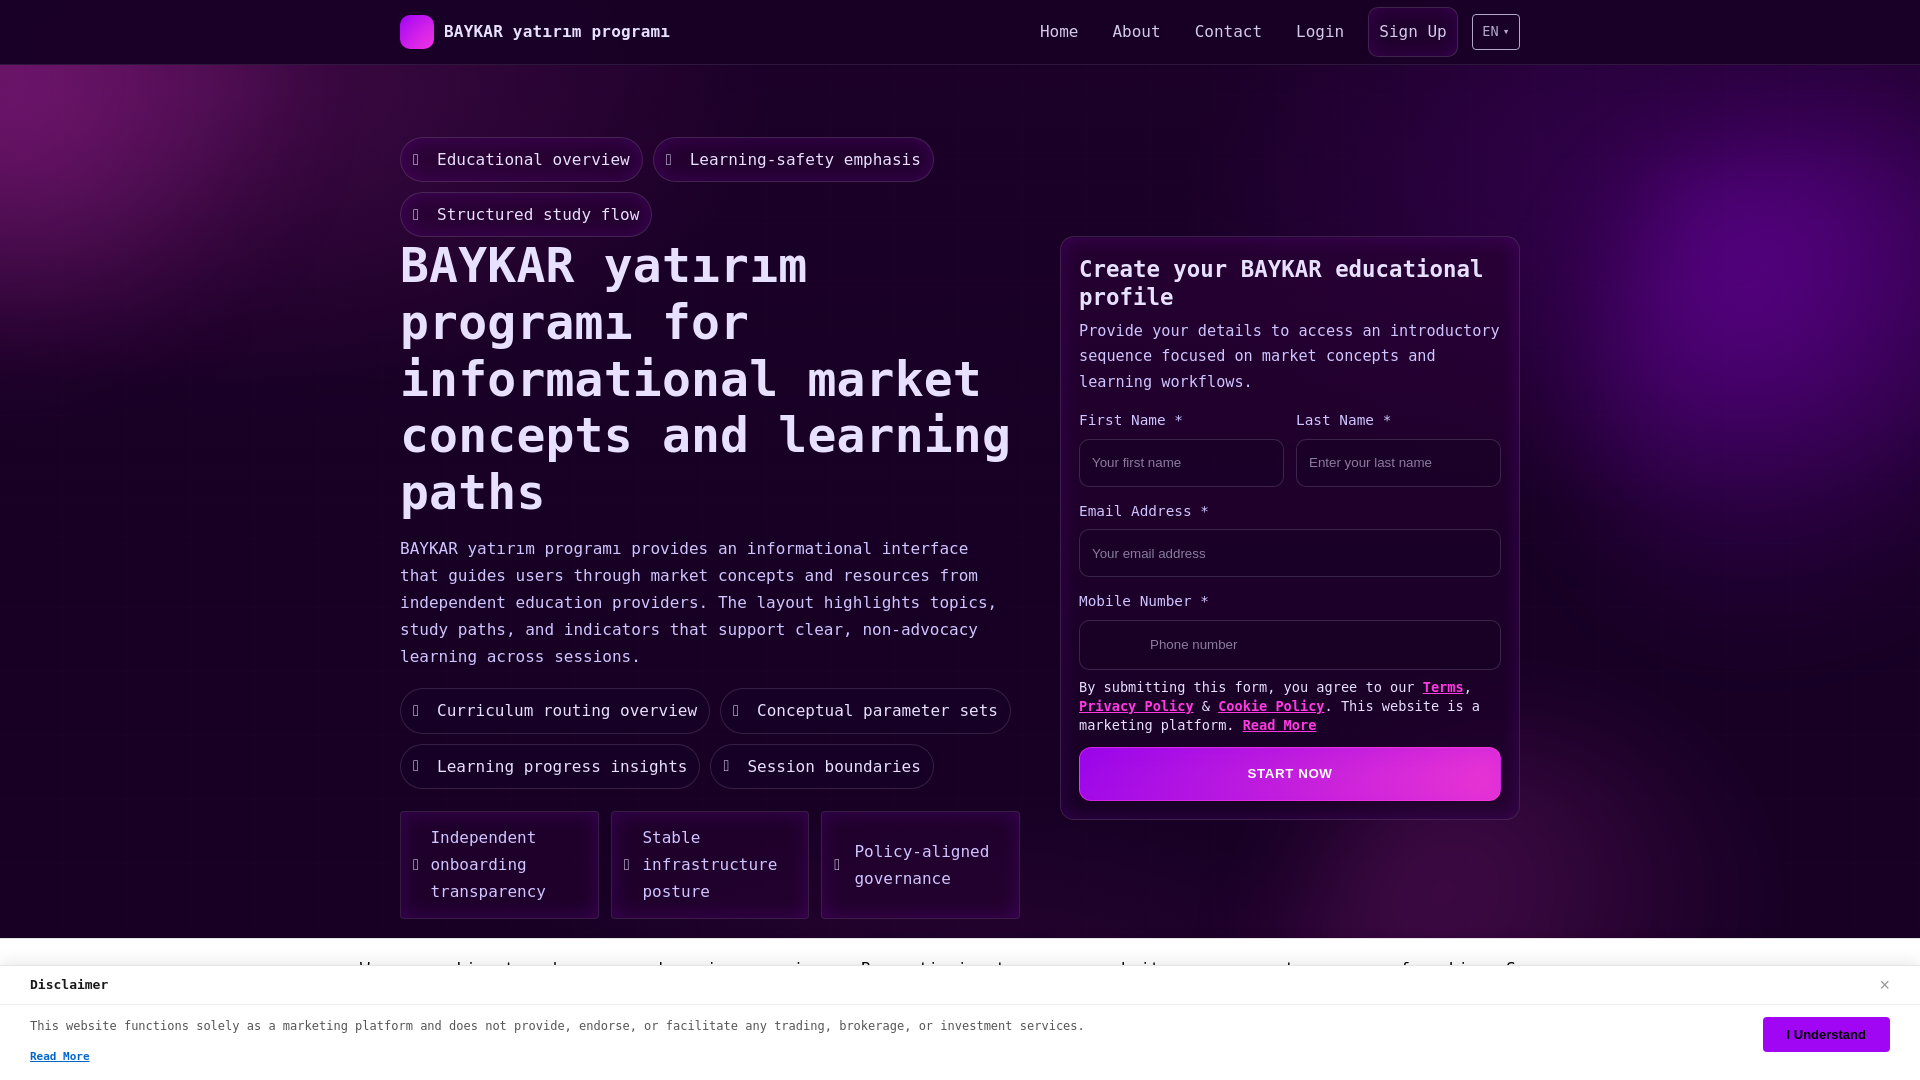Click the Policy-aligned governance card
Viewport: 1920px width, 1080px height.
[x=920, y=865]
